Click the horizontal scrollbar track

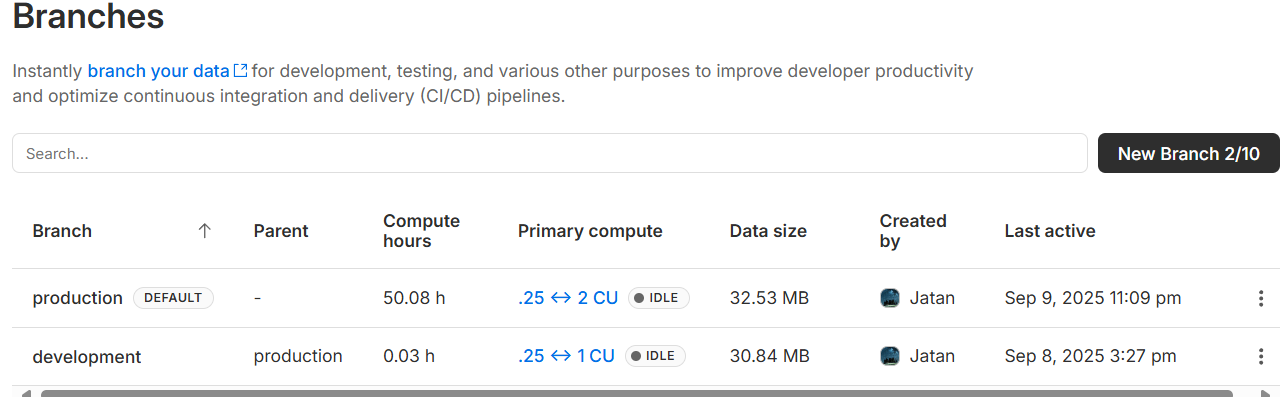coord(636,393)
